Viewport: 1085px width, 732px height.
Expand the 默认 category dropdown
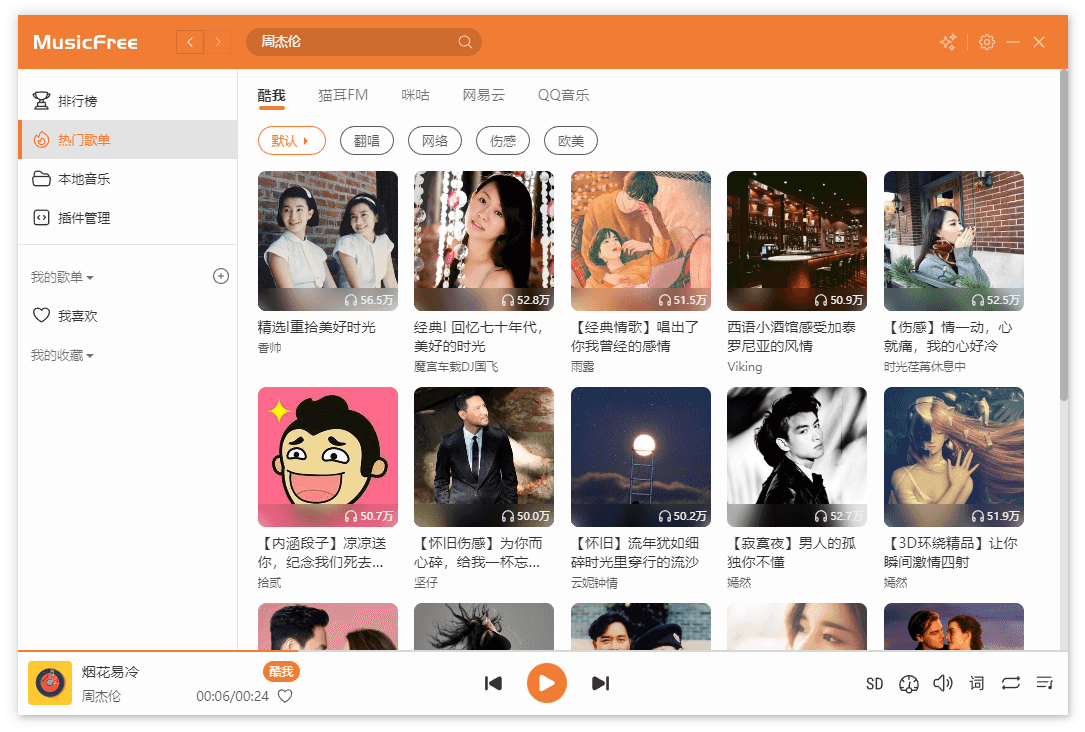coord(291,141)
